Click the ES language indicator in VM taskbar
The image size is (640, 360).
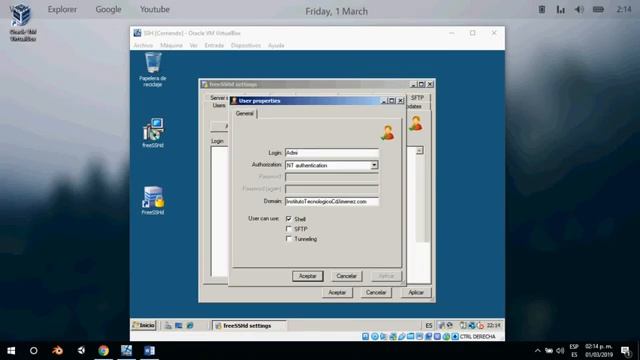click(429, 325)
